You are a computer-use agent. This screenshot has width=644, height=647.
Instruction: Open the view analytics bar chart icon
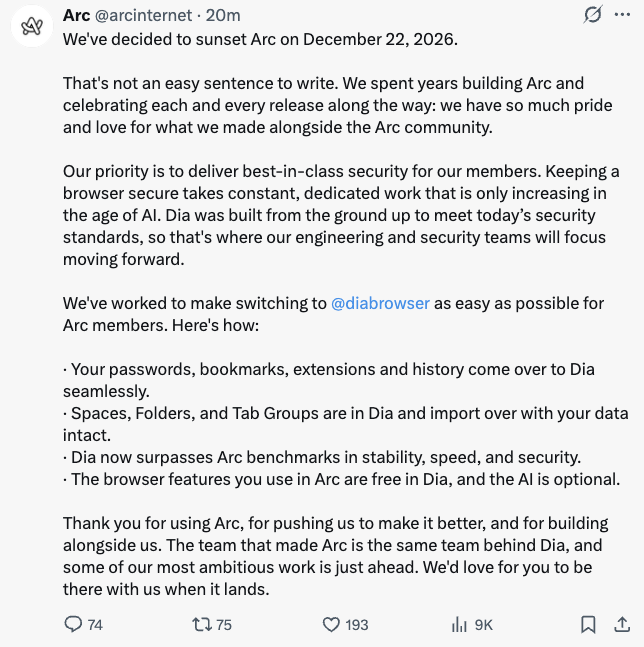click(x=459, y=624)
